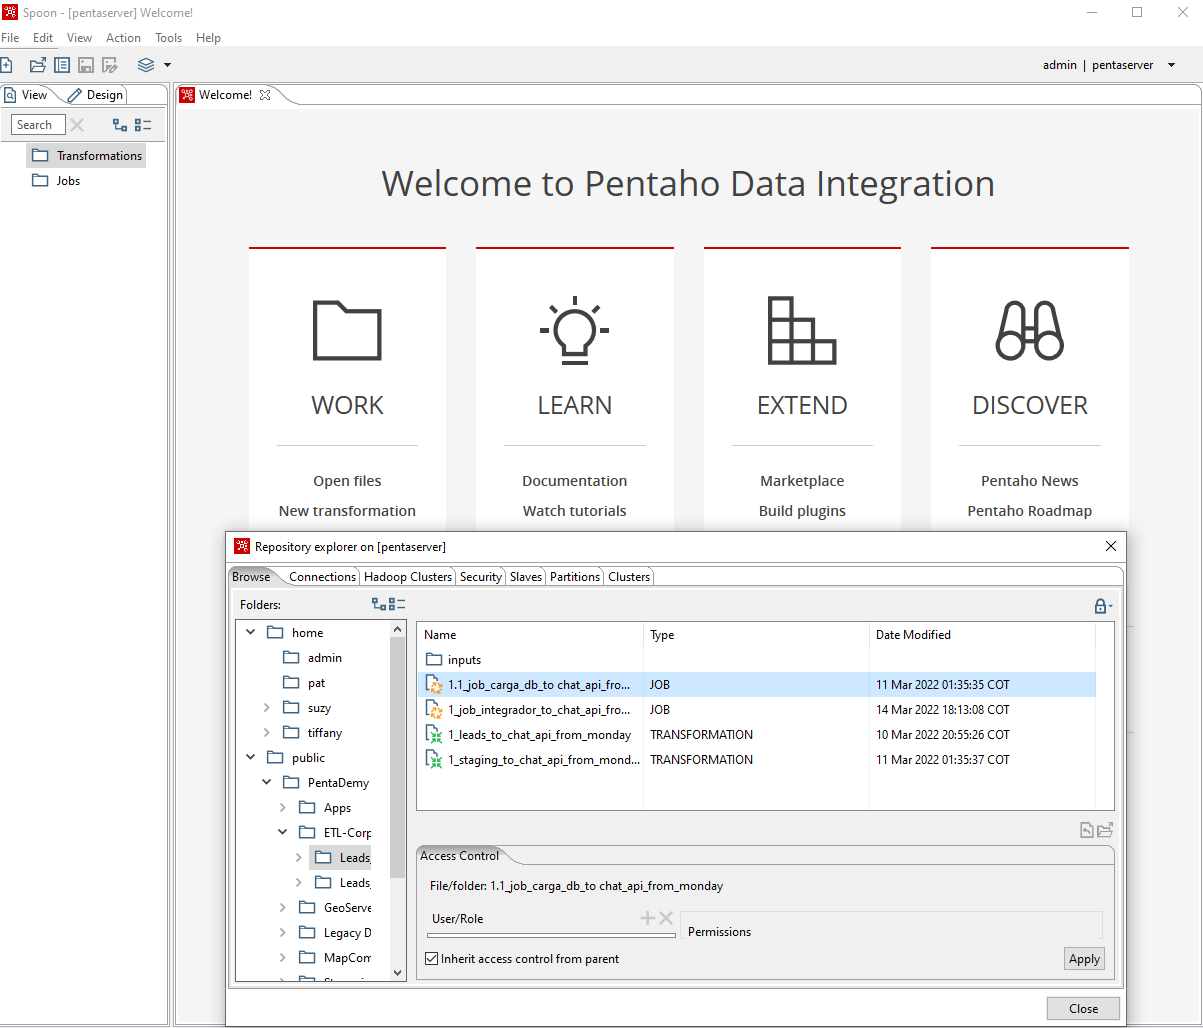Toggle Inherit access control from parent checkbox
The image size is (1203, 1028).
point(432,959)
